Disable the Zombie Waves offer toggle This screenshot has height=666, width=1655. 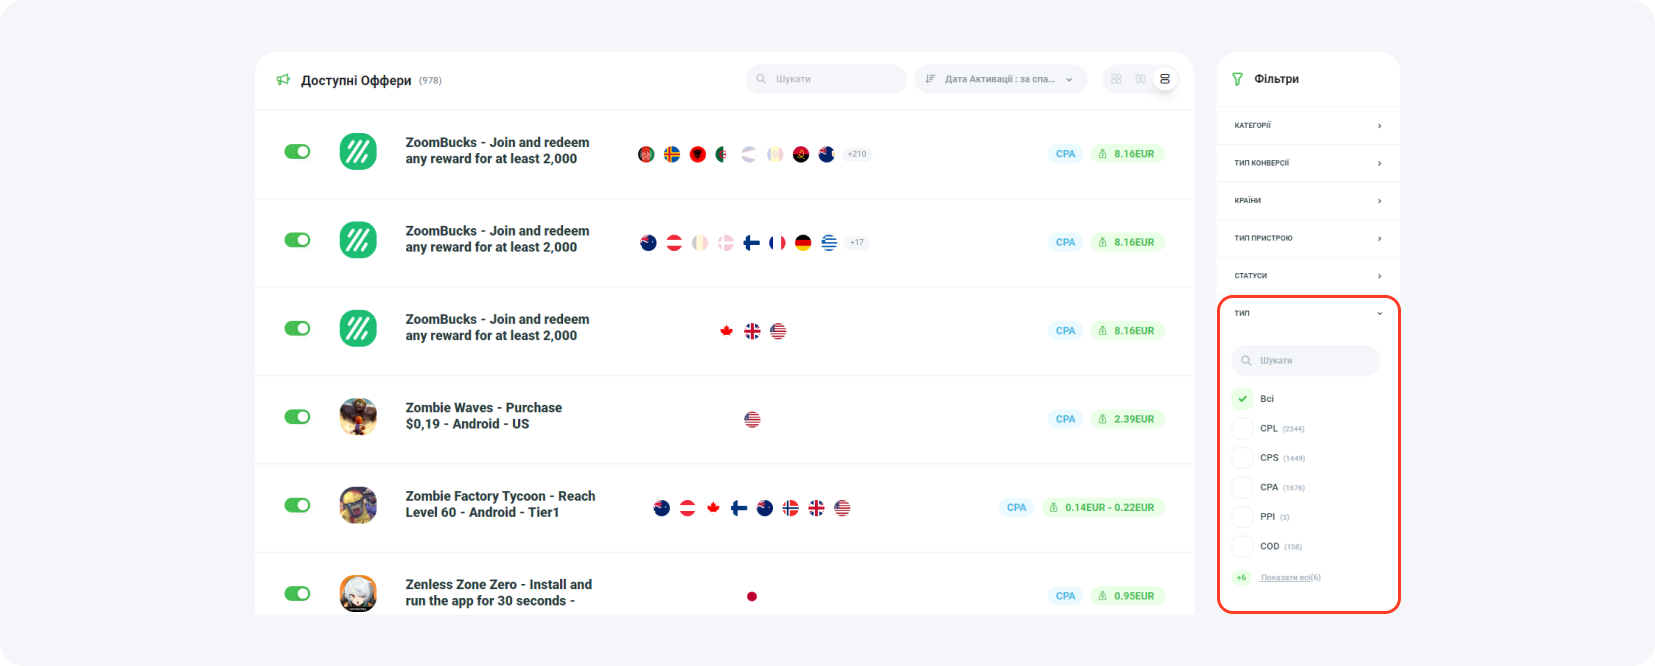point(297,416)
